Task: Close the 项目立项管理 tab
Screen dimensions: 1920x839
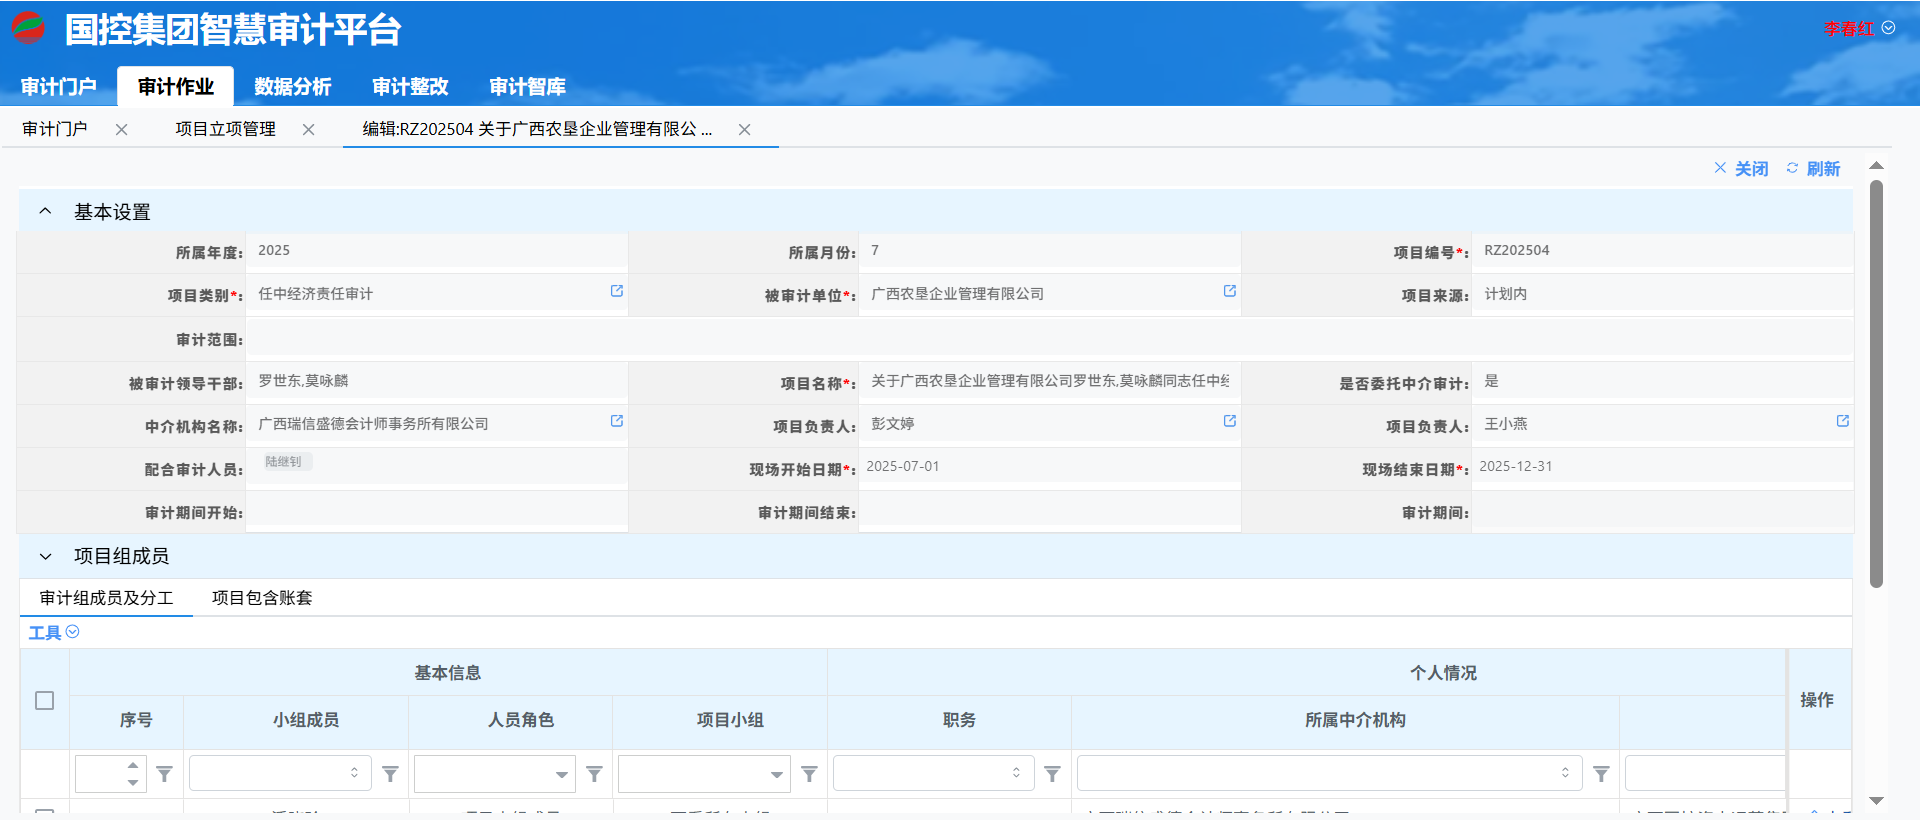Action: [309, 130]
